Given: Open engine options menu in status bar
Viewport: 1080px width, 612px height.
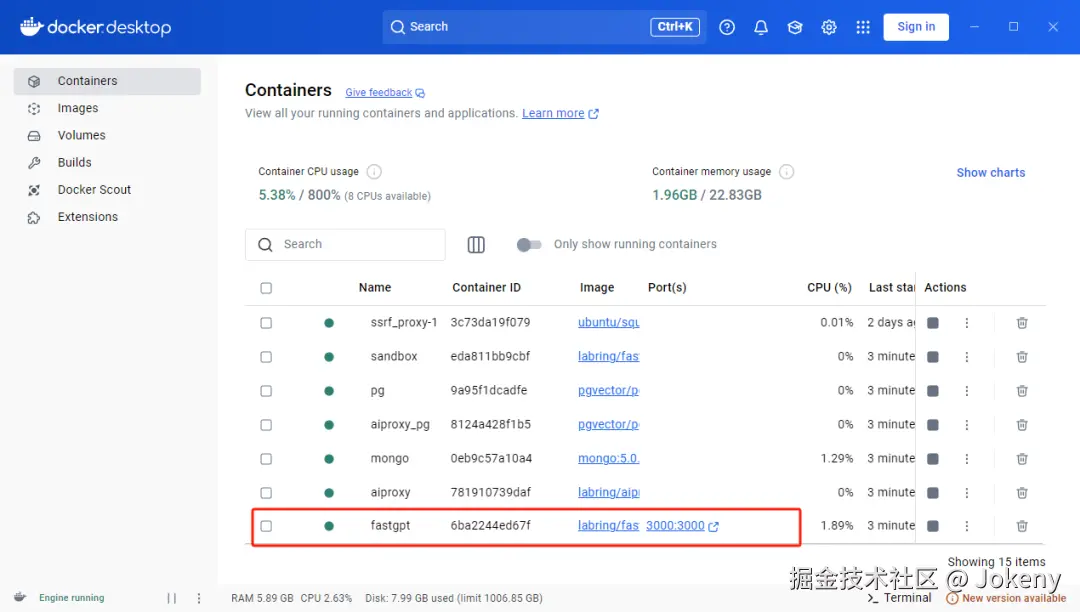Looking at the screenshot, I should point(199,598).
